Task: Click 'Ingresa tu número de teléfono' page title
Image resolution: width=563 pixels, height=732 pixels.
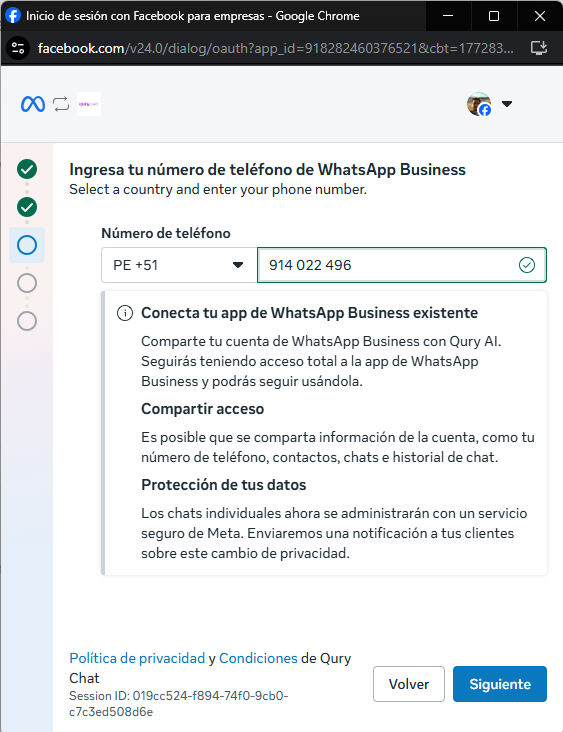Action: (x=267, y=169)
